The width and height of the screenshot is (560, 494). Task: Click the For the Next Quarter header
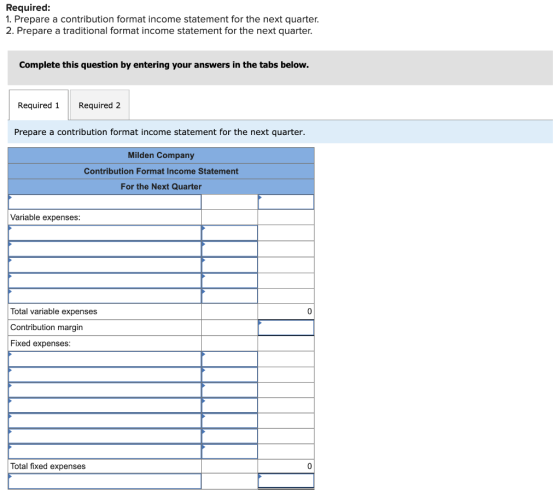(x=161, y=186)
